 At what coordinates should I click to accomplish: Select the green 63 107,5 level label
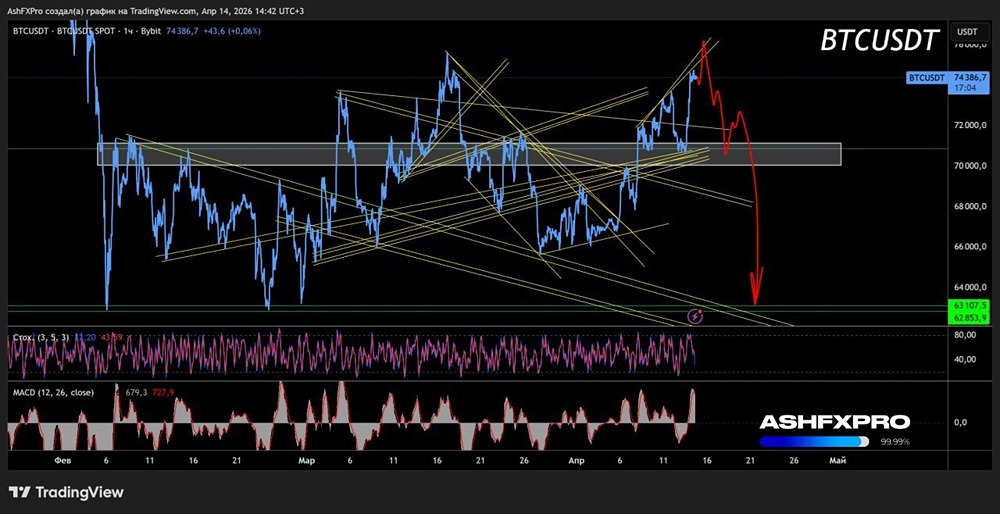click(969, 307)
